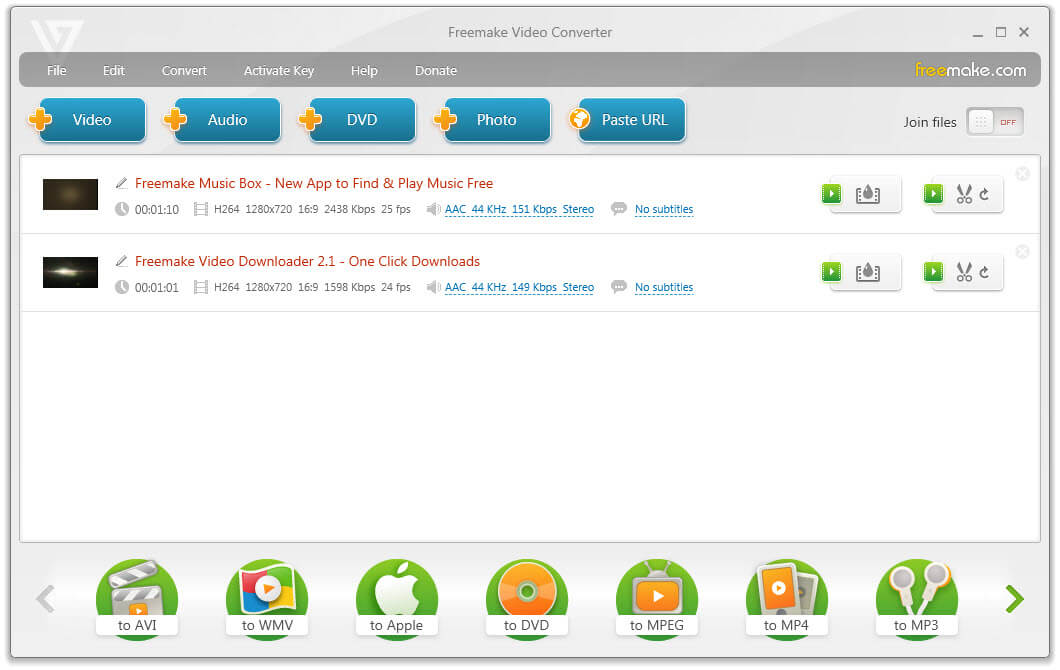Click the 2438 Kbps video info text

click(x=350, y=210)
